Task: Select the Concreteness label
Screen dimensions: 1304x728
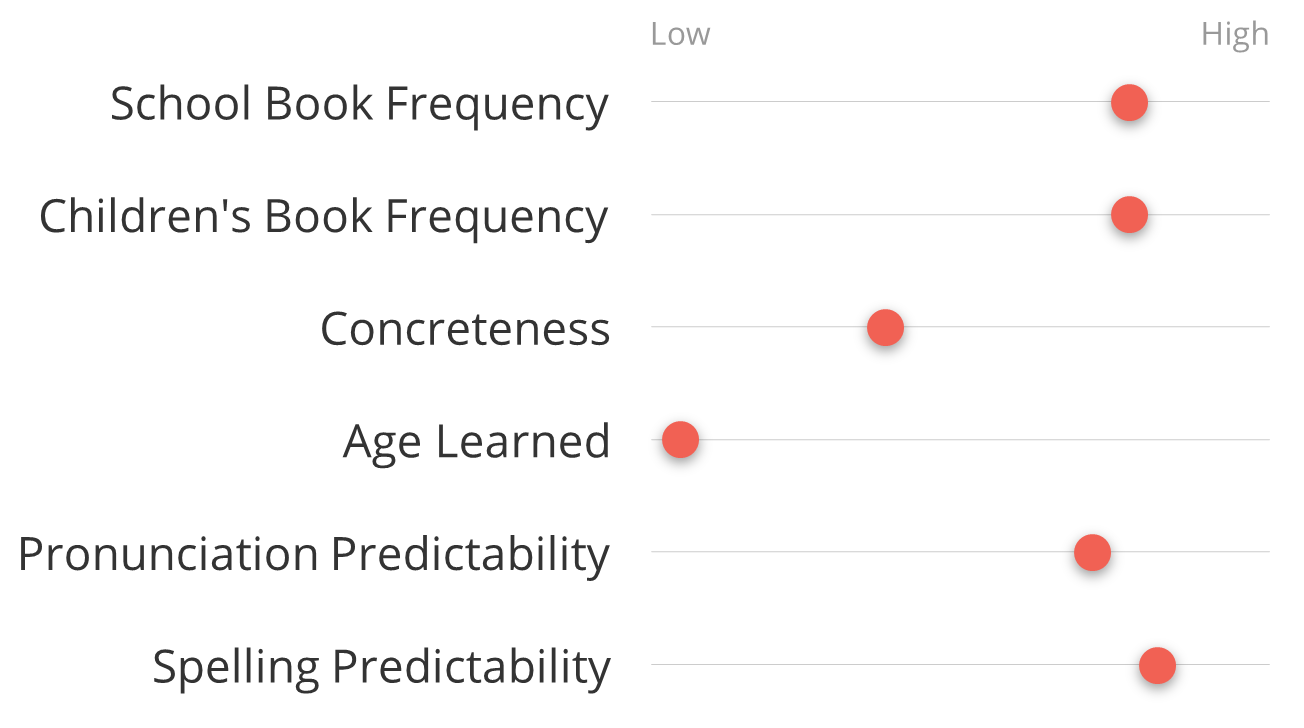Action: [465, 329]
